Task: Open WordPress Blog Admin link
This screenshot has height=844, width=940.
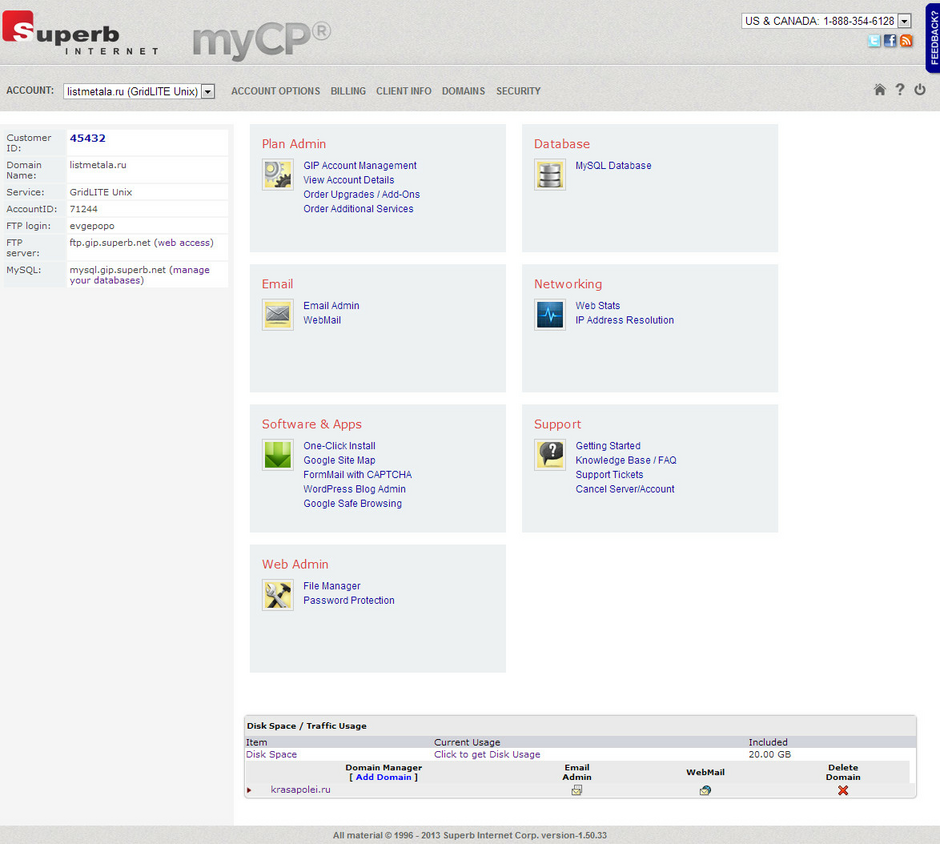Action: [354, 489]
